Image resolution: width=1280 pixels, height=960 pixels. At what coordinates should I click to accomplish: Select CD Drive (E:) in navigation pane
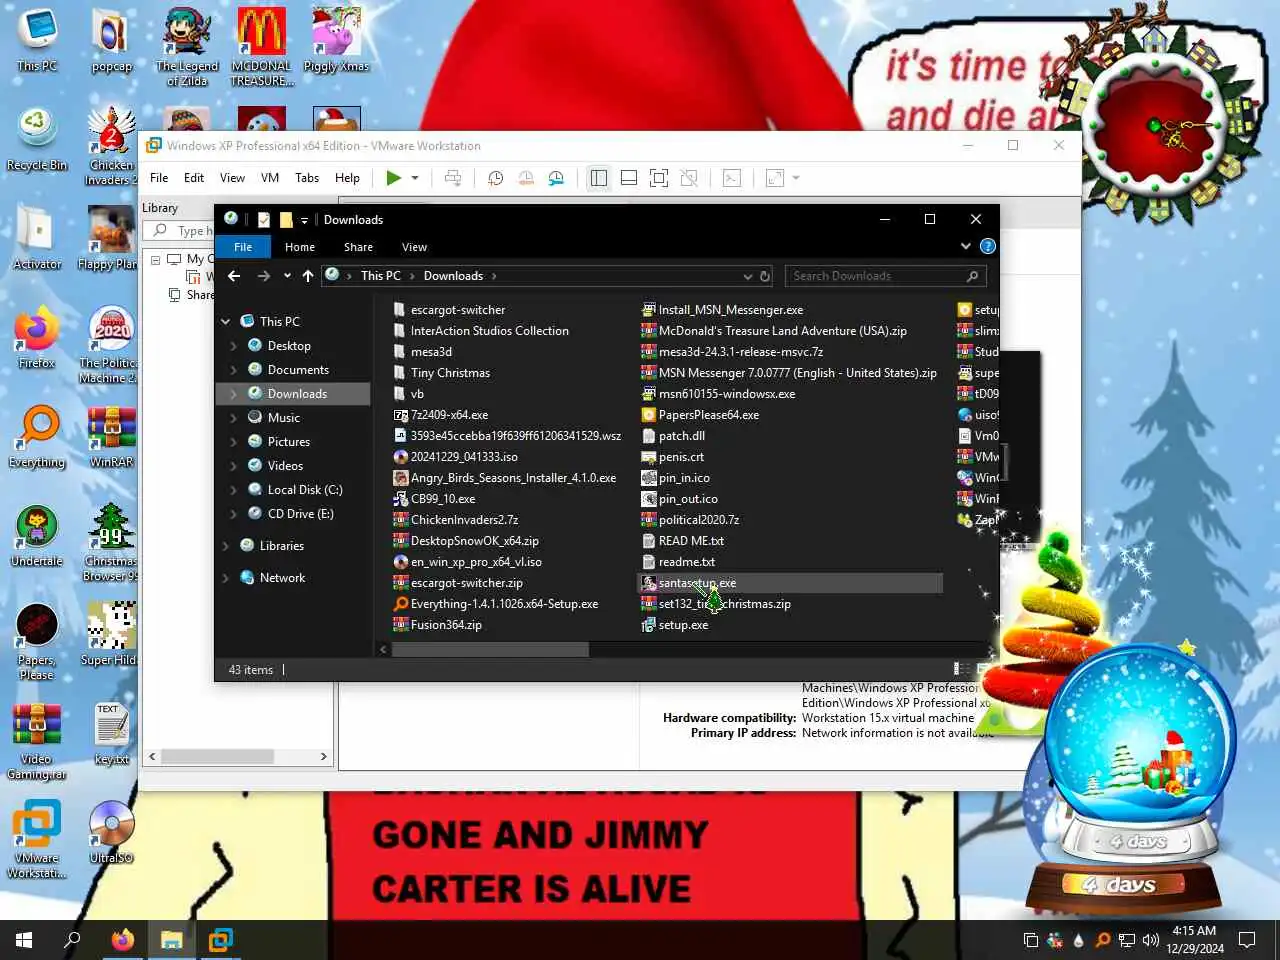[x=300, y=514]
